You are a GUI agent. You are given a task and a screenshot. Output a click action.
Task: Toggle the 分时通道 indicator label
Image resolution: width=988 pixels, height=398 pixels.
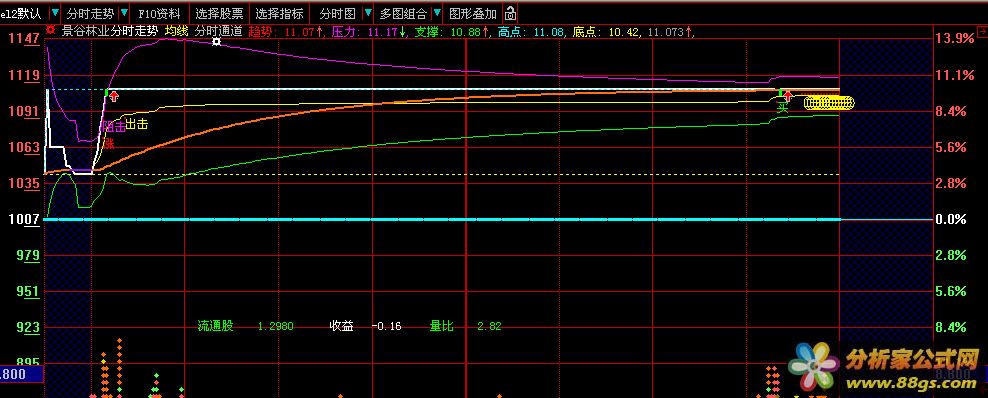[x=219, y=31]
